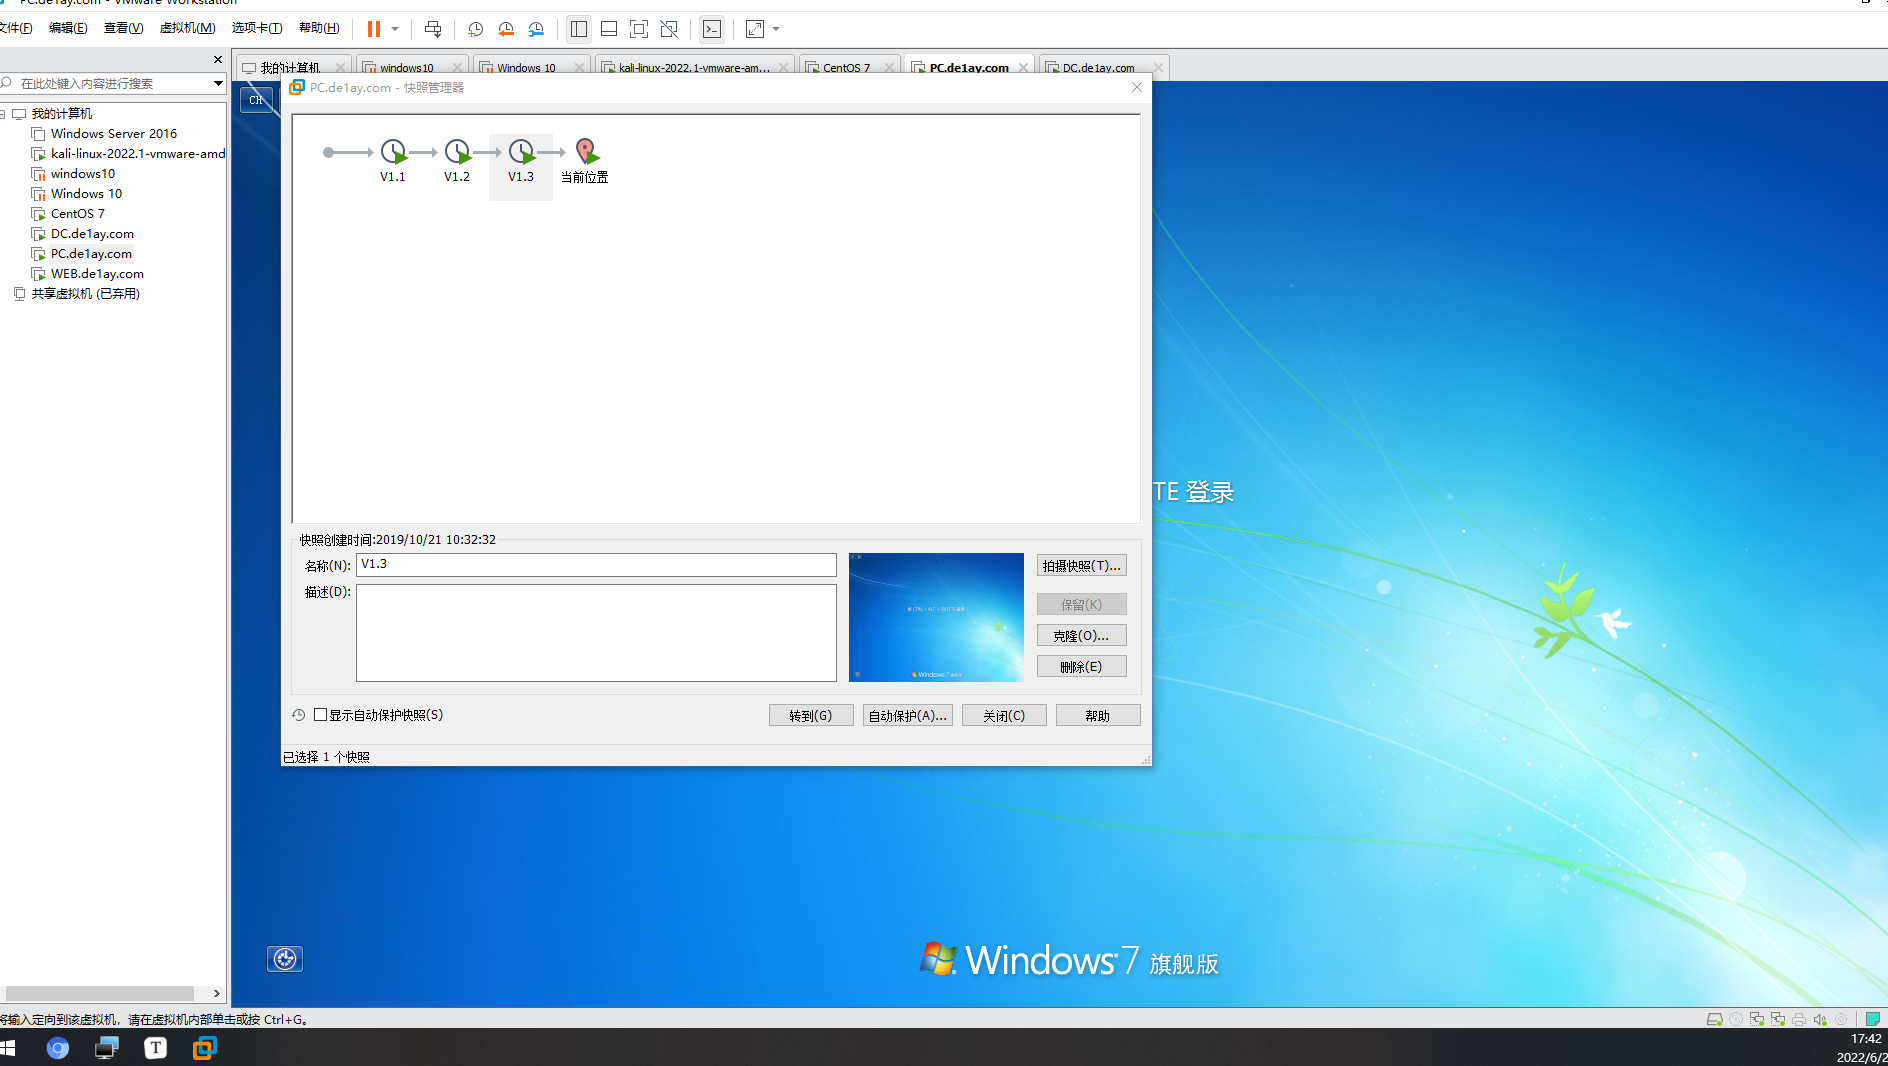Image resolution: width=1888 pixels, height=1066 pixels.
Task: Select the 当前位置 current position marker
Action: click(585, 161)
